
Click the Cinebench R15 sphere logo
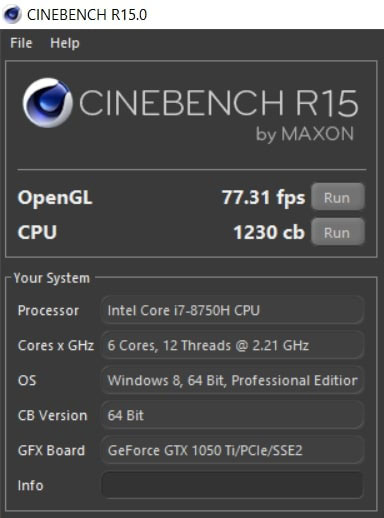coord(47,103)
